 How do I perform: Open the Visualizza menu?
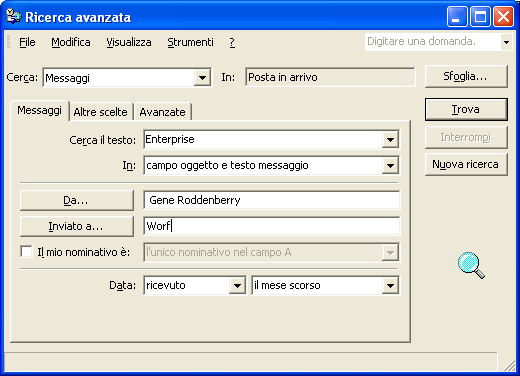pyautogui.click(x=129, y=42)
